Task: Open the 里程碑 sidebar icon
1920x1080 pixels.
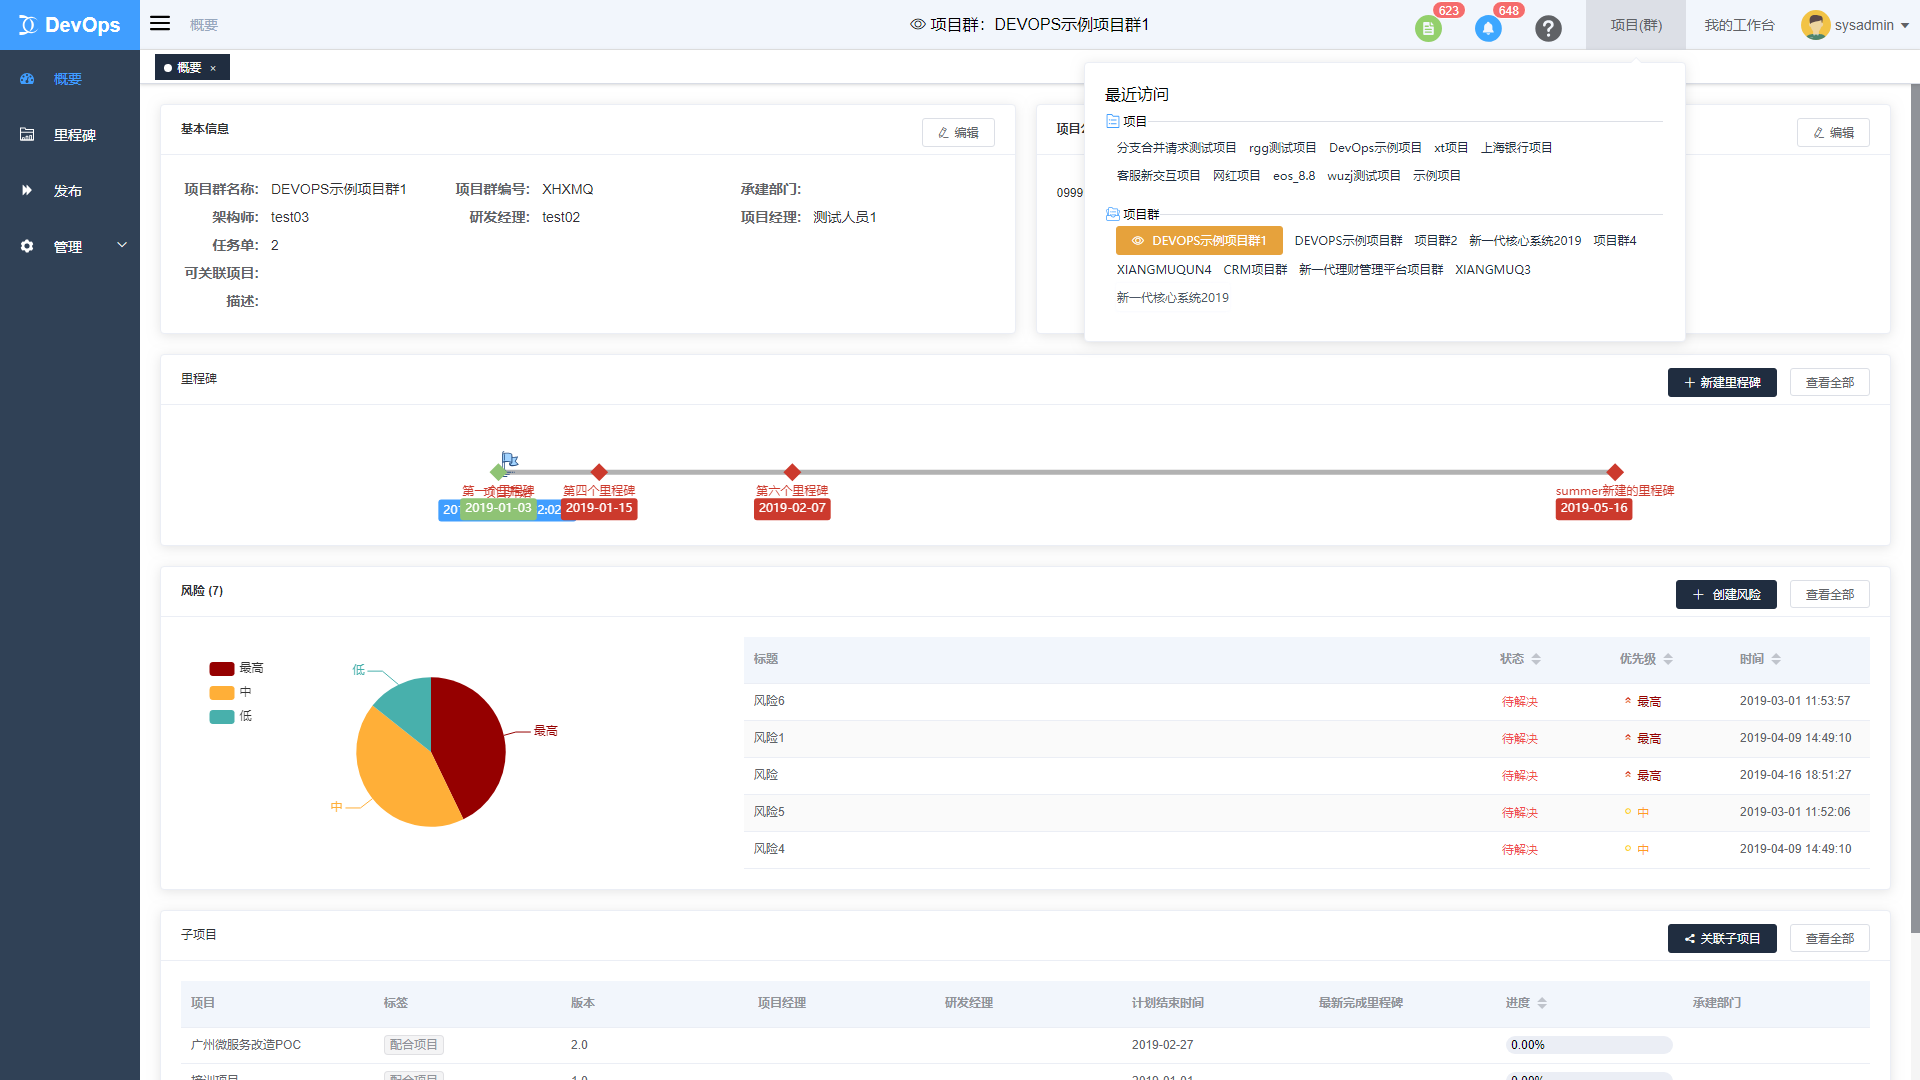Action: (x=27, y=135)
